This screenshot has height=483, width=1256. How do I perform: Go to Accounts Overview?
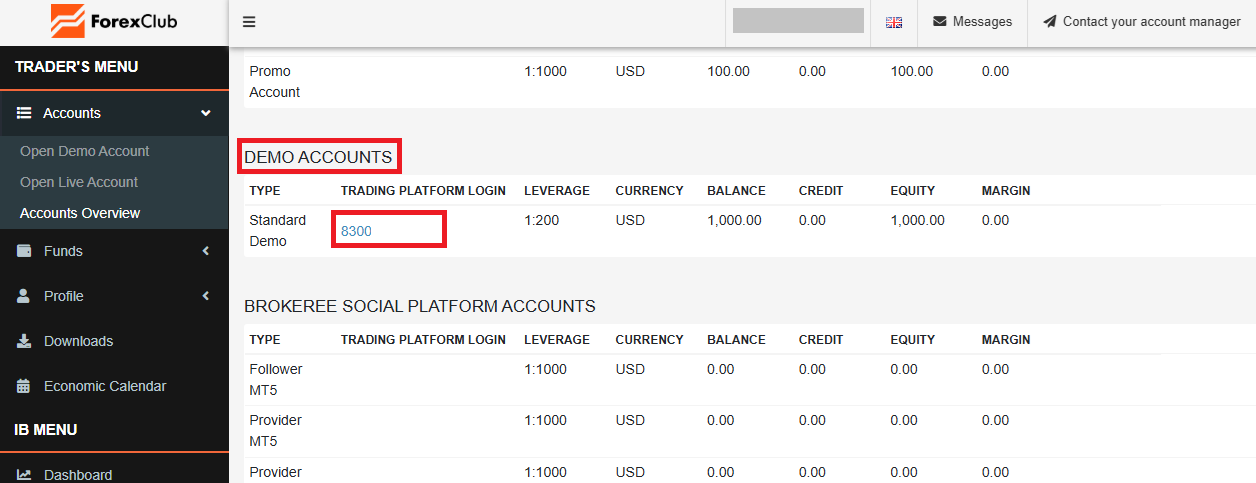(80, 213)
